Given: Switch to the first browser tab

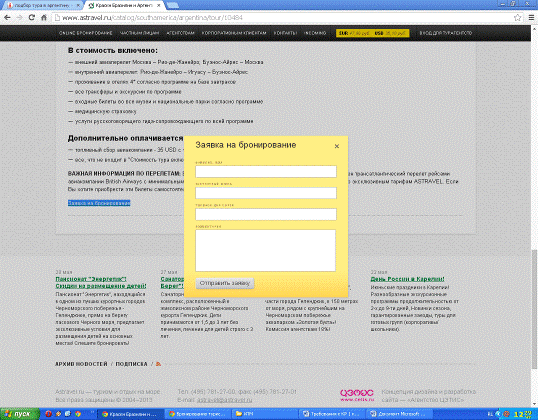Looking at the screenshot, I should tap(43, 5).
